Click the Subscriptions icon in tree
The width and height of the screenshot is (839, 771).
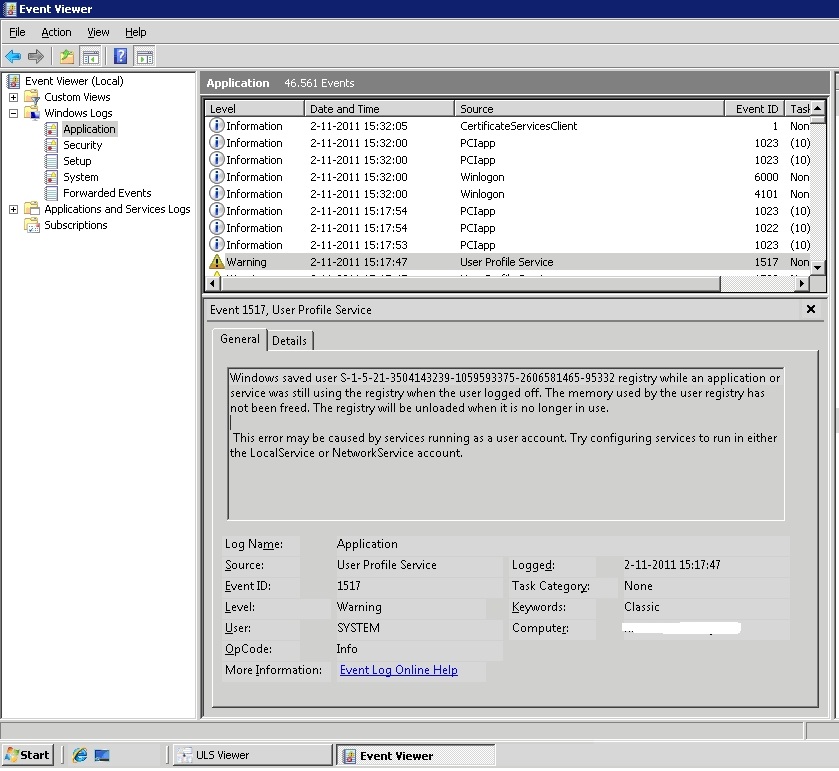[x=32, y=225]
